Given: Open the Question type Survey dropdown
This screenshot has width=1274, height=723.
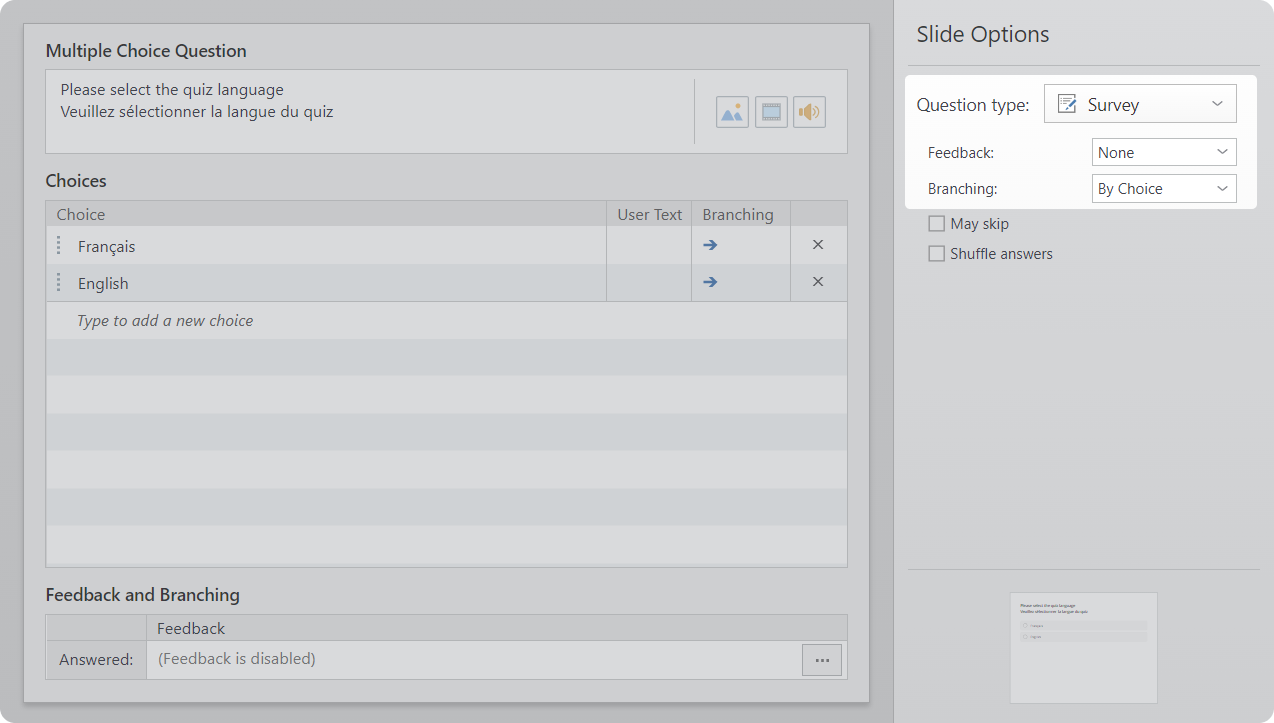Looking at the screenshot, I should tap(1140, 104).
